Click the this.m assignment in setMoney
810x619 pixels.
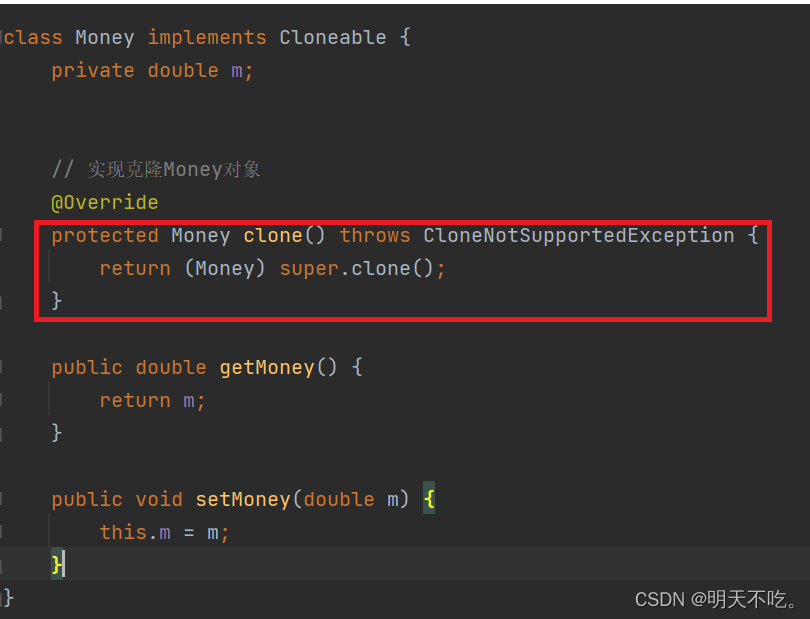point(136,532)
